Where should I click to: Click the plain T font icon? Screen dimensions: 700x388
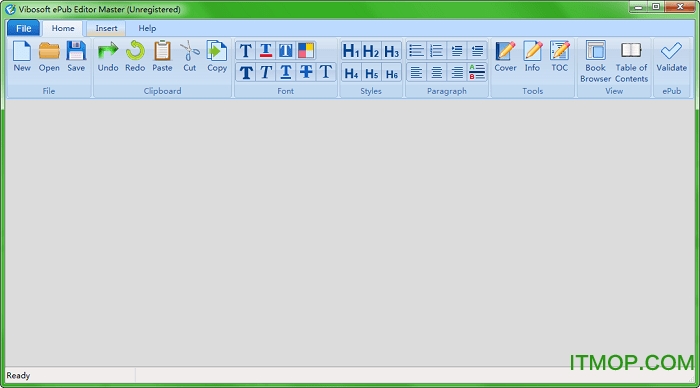pos(246,50)
